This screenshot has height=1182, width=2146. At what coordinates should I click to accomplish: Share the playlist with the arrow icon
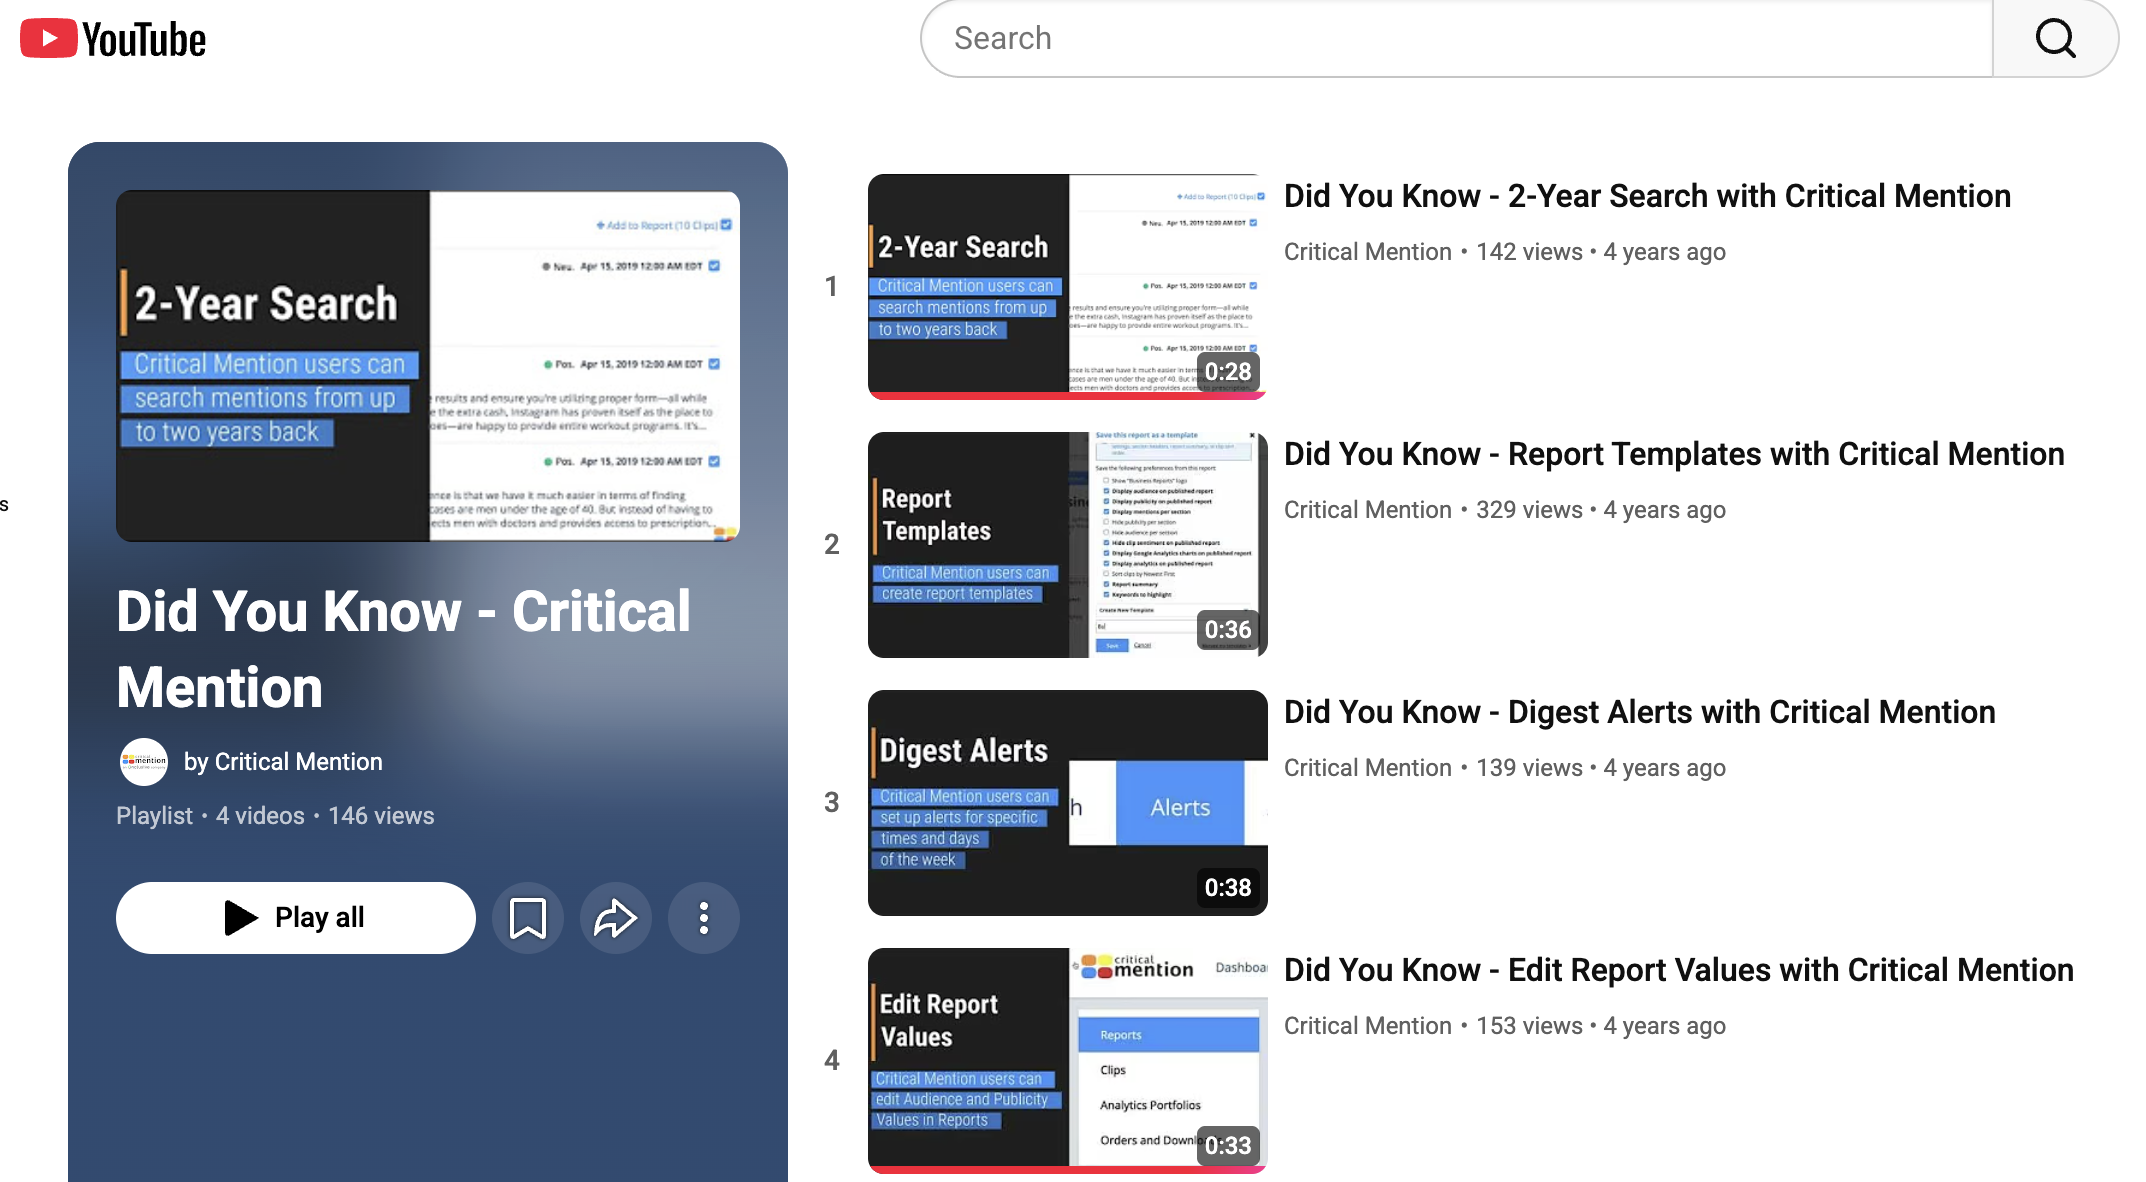click(x=615, y=917)
